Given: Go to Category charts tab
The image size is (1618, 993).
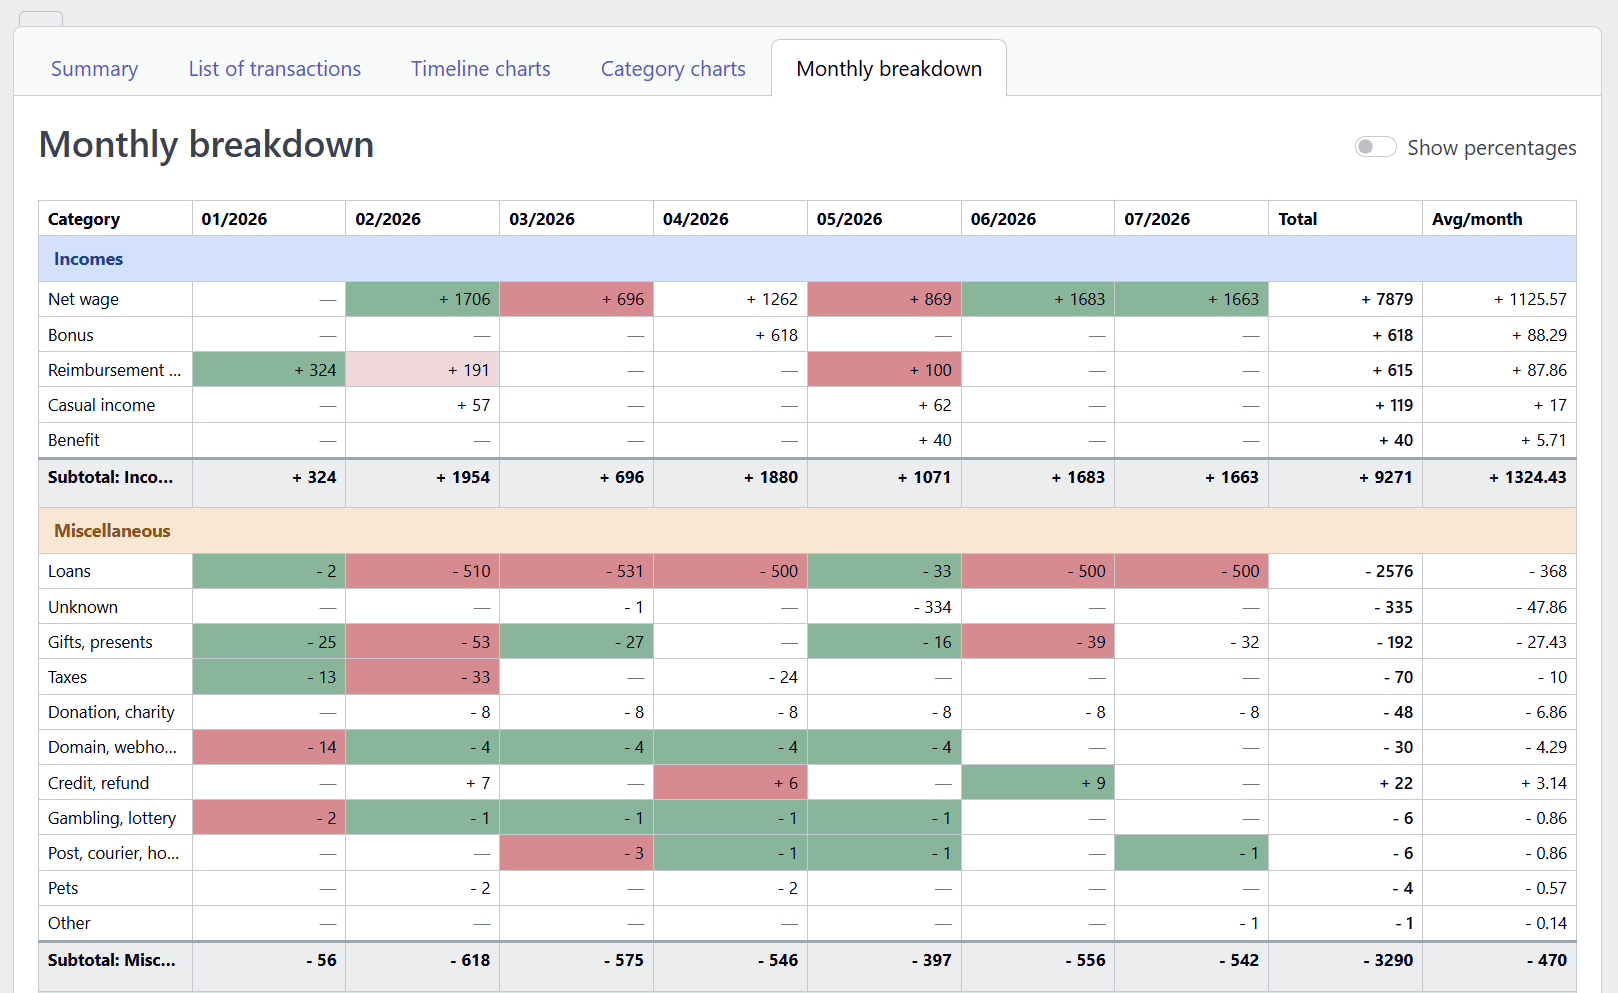Looking at the screenshot, I should click(673, 69).
